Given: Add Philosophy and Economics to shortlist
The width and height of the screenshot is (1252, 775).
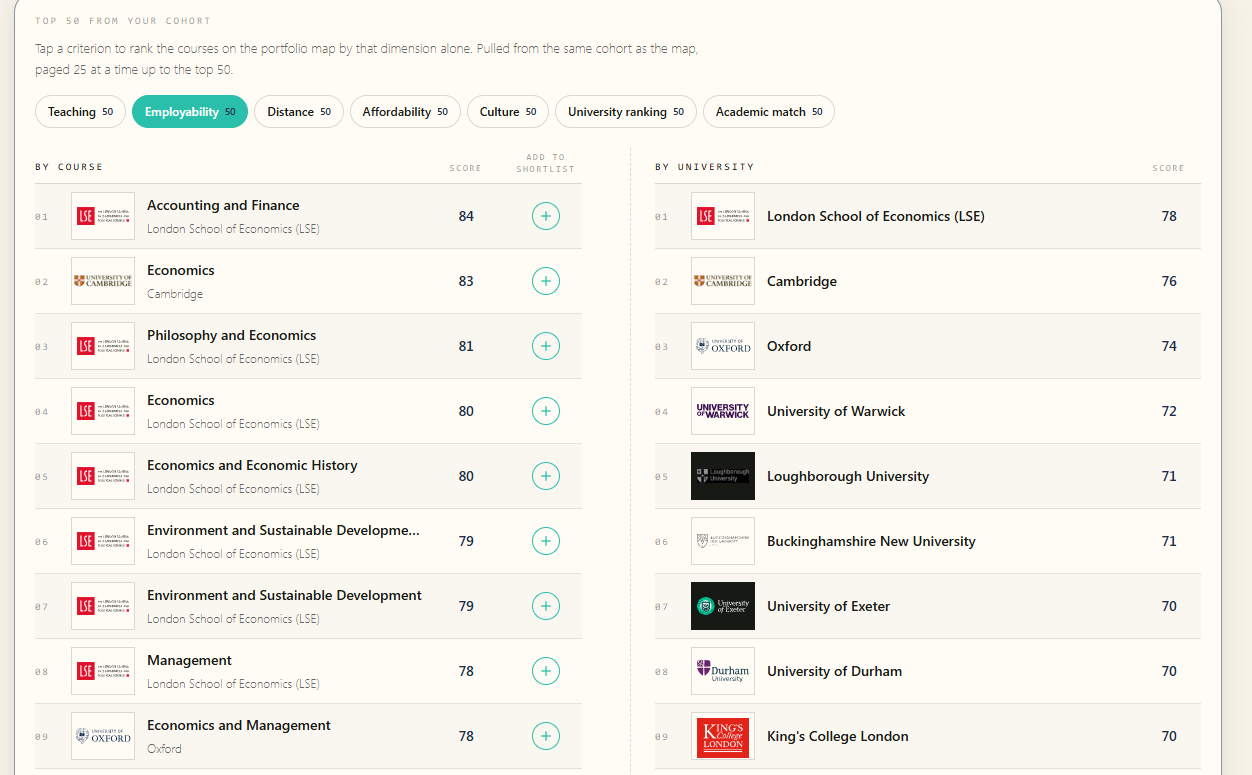Looking at the screenshot, I should (545, 346).
